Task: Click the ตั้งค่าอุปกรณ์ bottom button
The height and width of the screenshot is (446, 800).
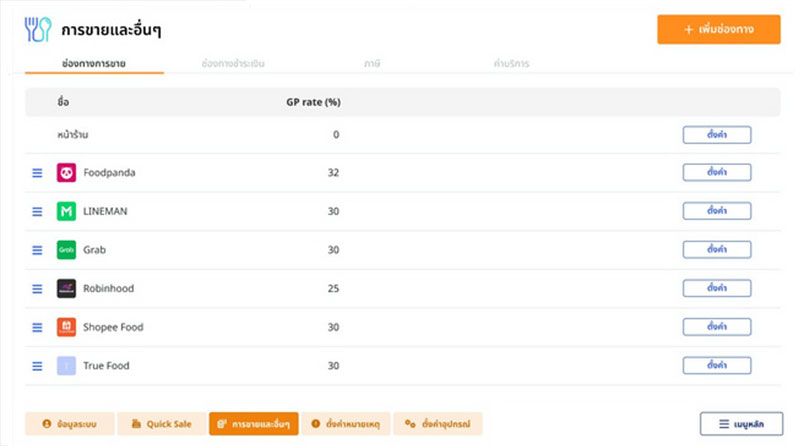Action: click(x=438, y=424)
